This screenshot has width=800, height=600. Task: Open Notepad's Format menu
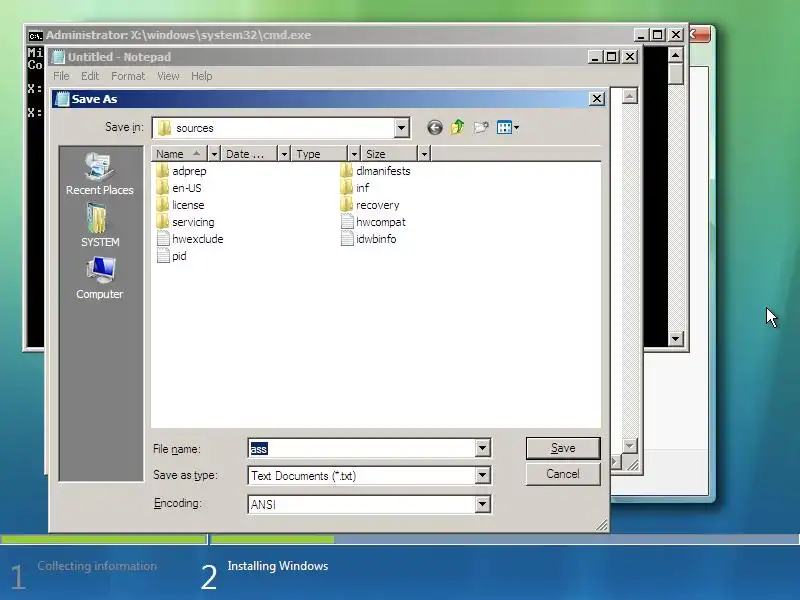pyautogui.click(x=128, y=76)
